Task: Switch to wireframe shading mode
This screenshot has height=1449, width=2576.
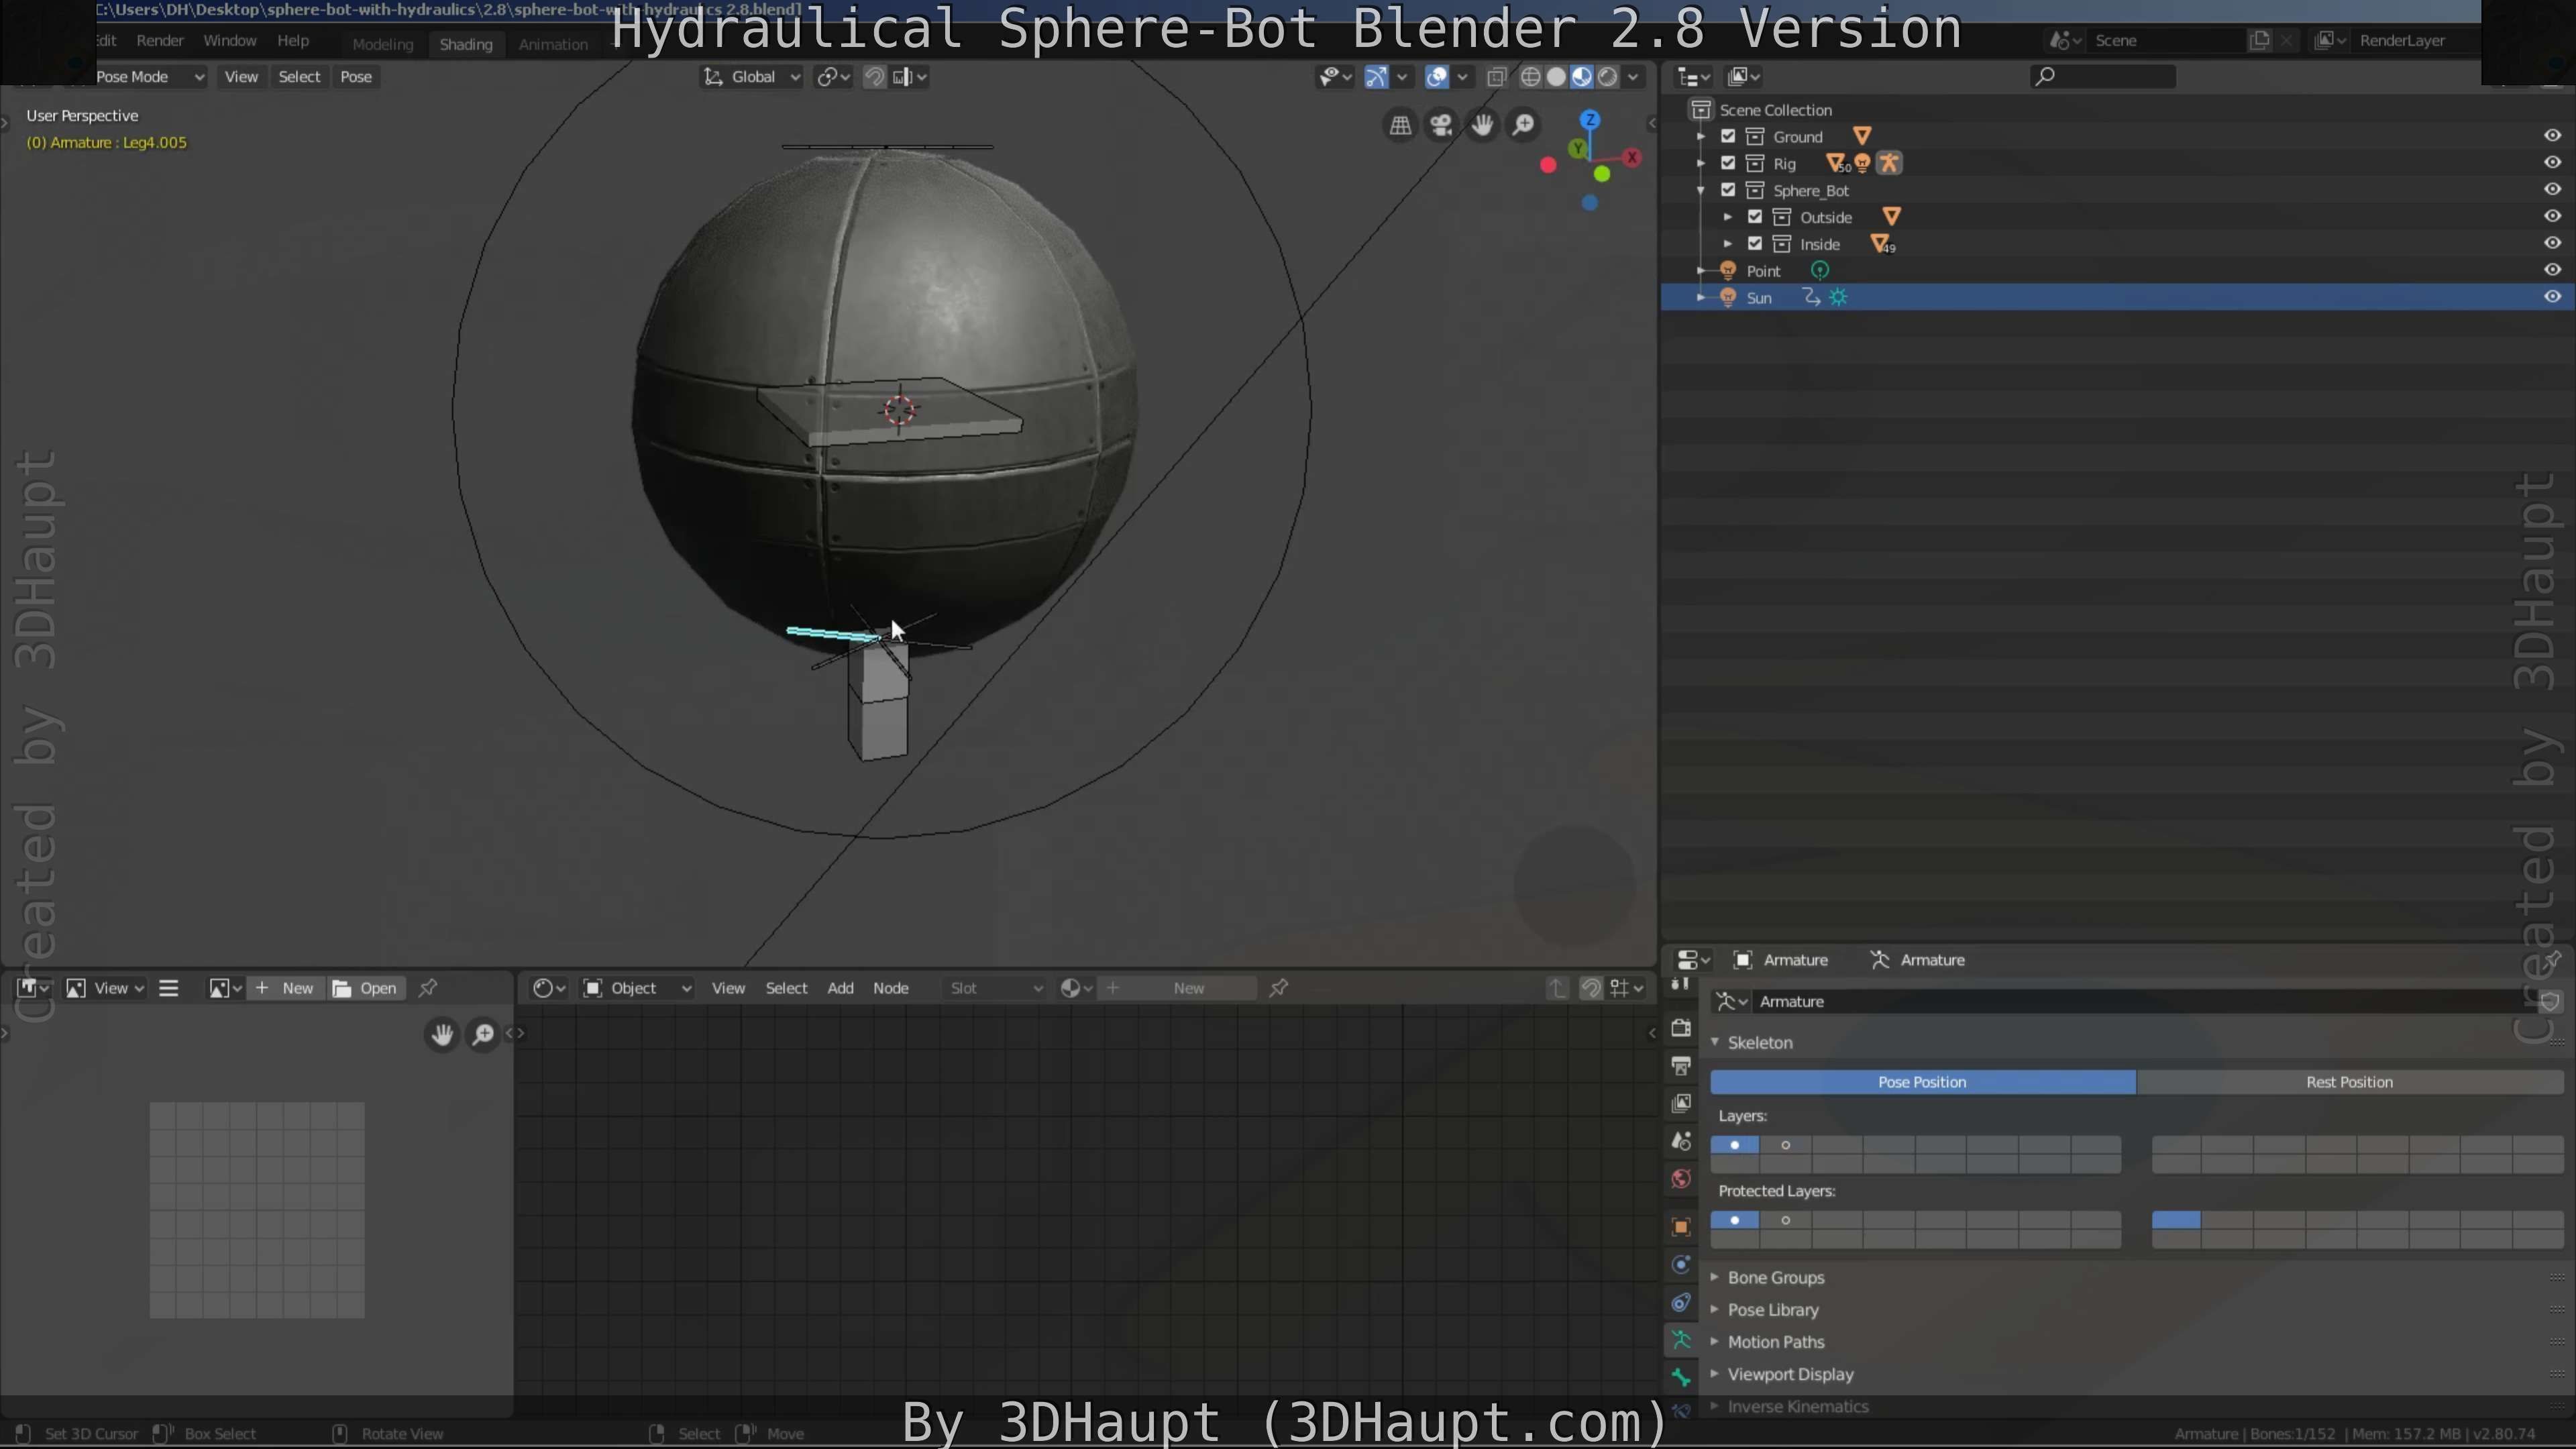Action: 1530,77
